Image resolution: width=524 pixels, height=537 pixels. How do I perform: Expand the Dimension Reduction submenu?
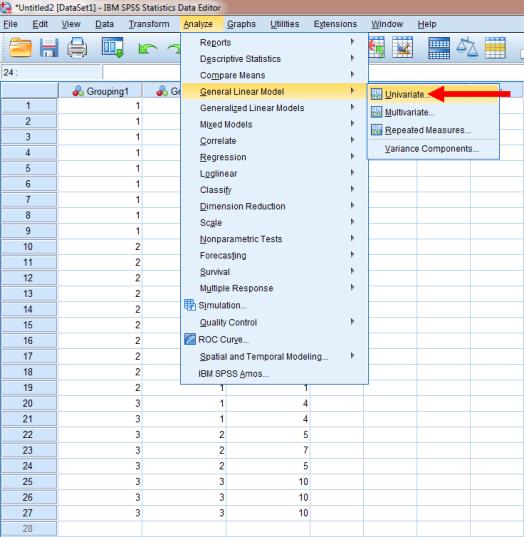275,206
